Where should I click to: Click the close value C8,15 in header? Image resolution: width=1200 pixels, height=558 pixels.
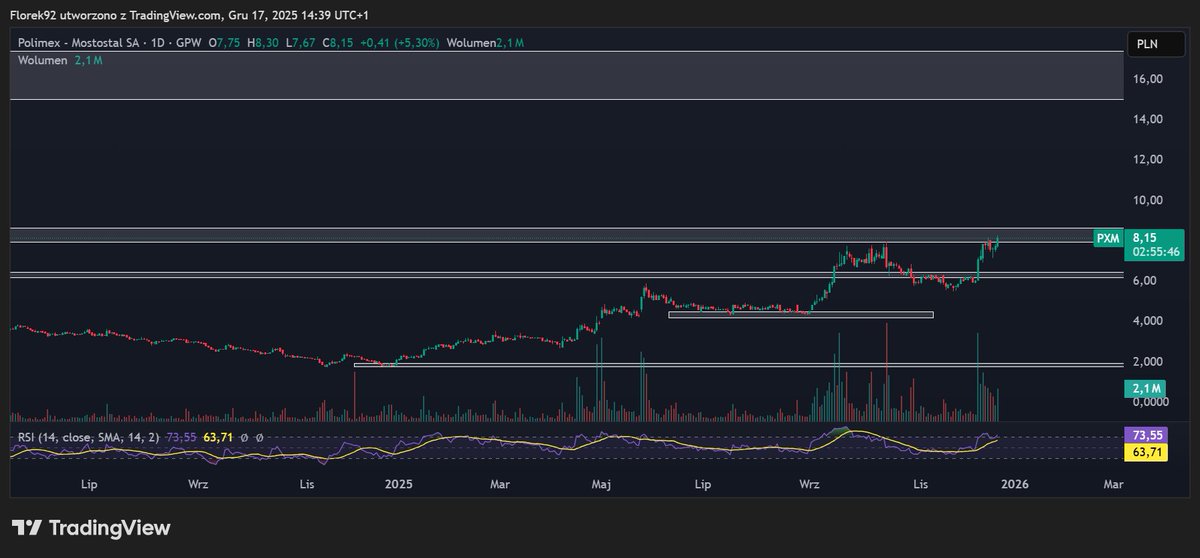click(336, 43)
